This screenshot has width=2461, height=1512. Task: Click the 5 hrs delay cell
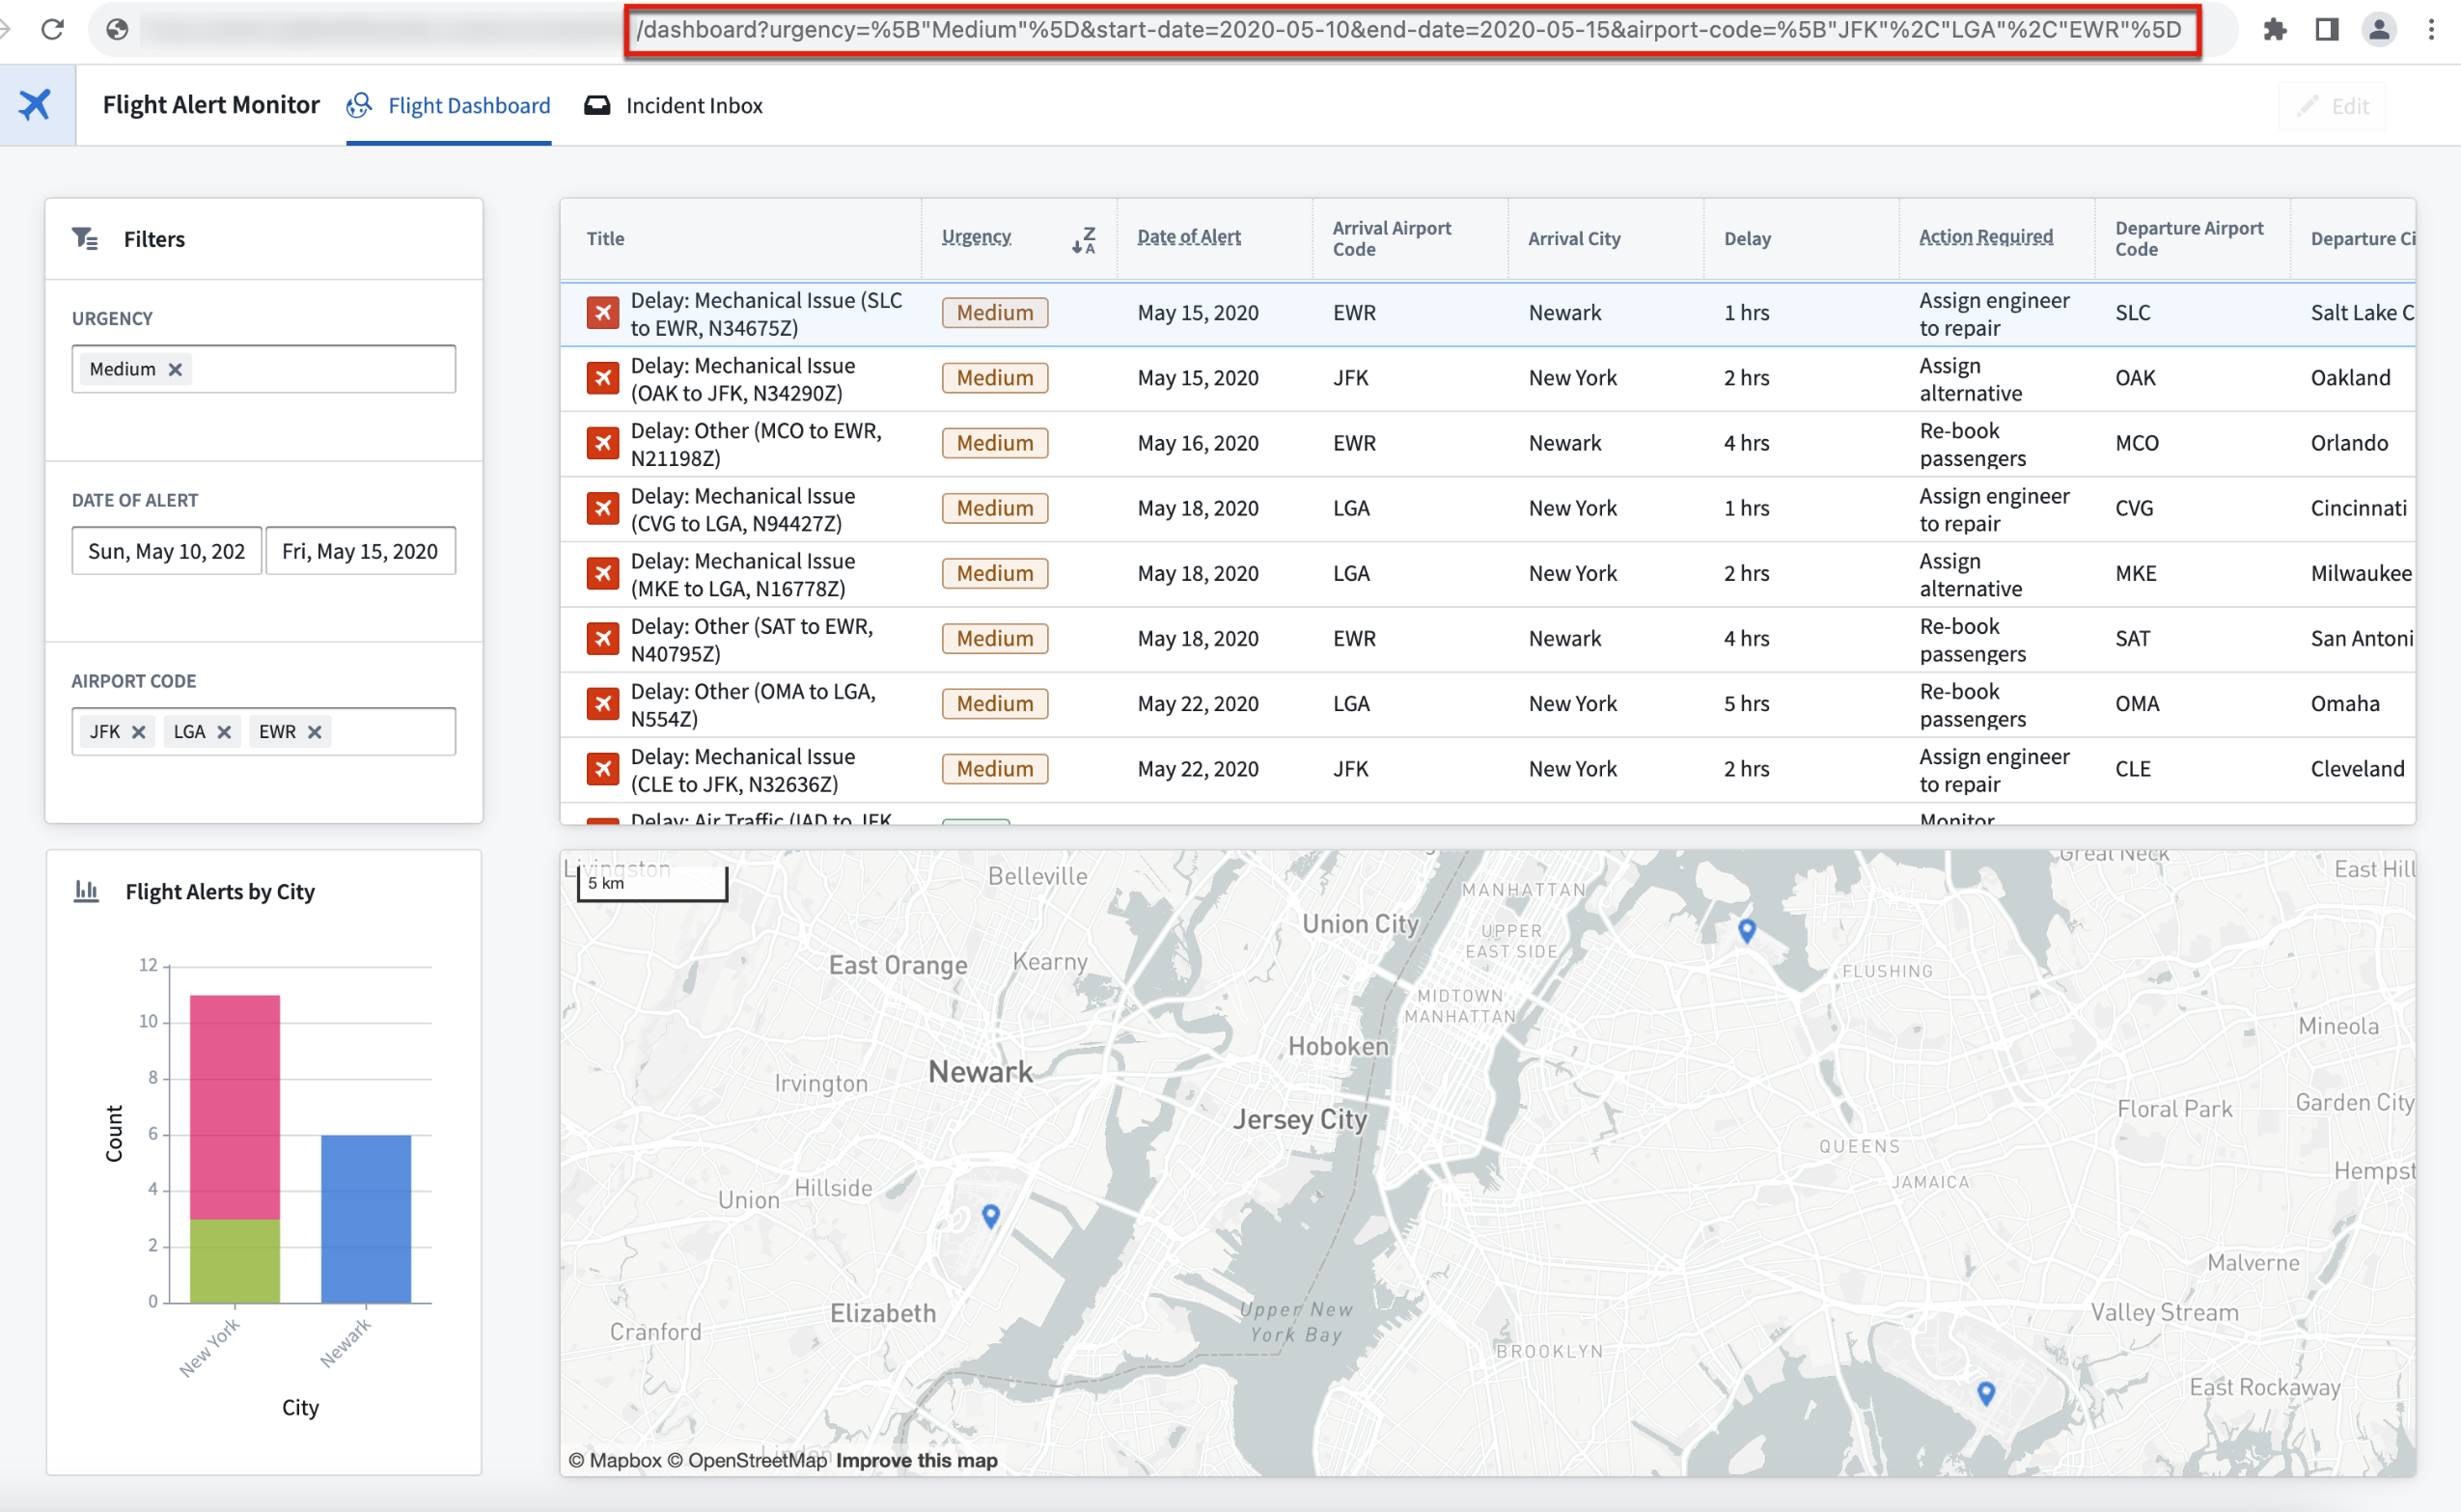coord(1746,704)
